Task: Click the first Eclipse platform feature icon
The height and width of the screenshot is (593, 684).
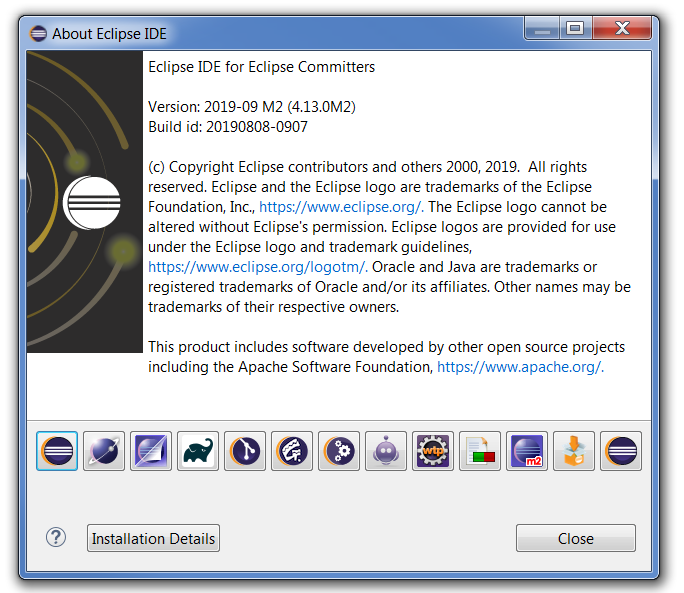Action: click(x=57, y=451)
